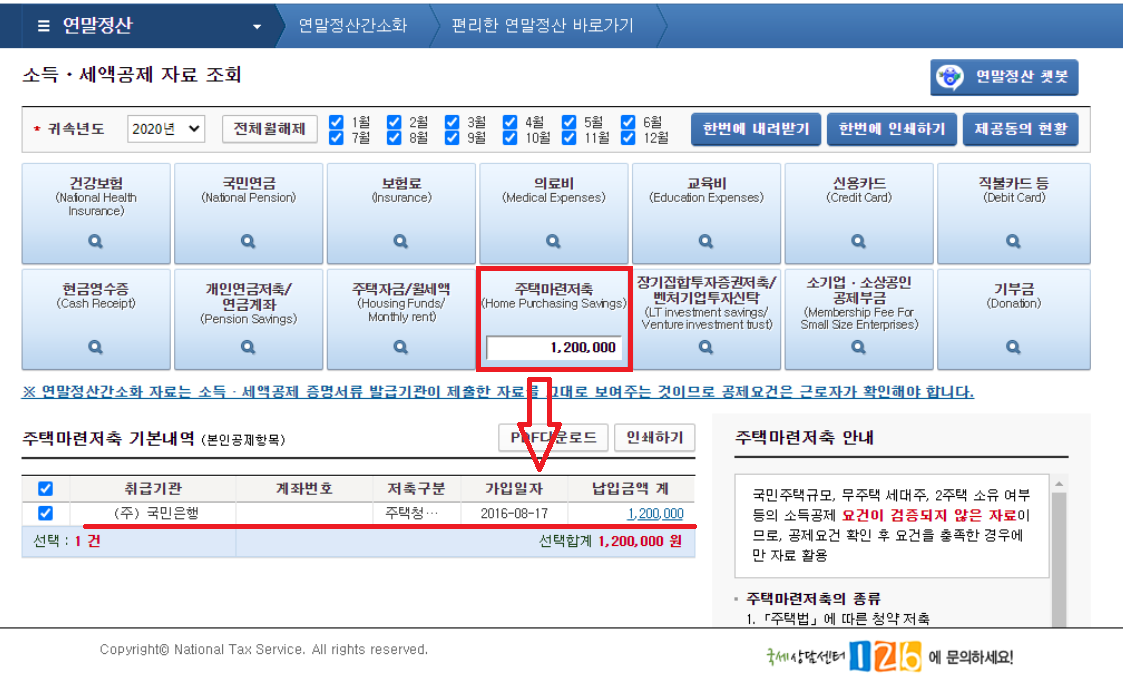The width and height of the screenshot is (1123, 685).
Task: Toggle the 9월 checkbox
Action: (x=452, y=138)
